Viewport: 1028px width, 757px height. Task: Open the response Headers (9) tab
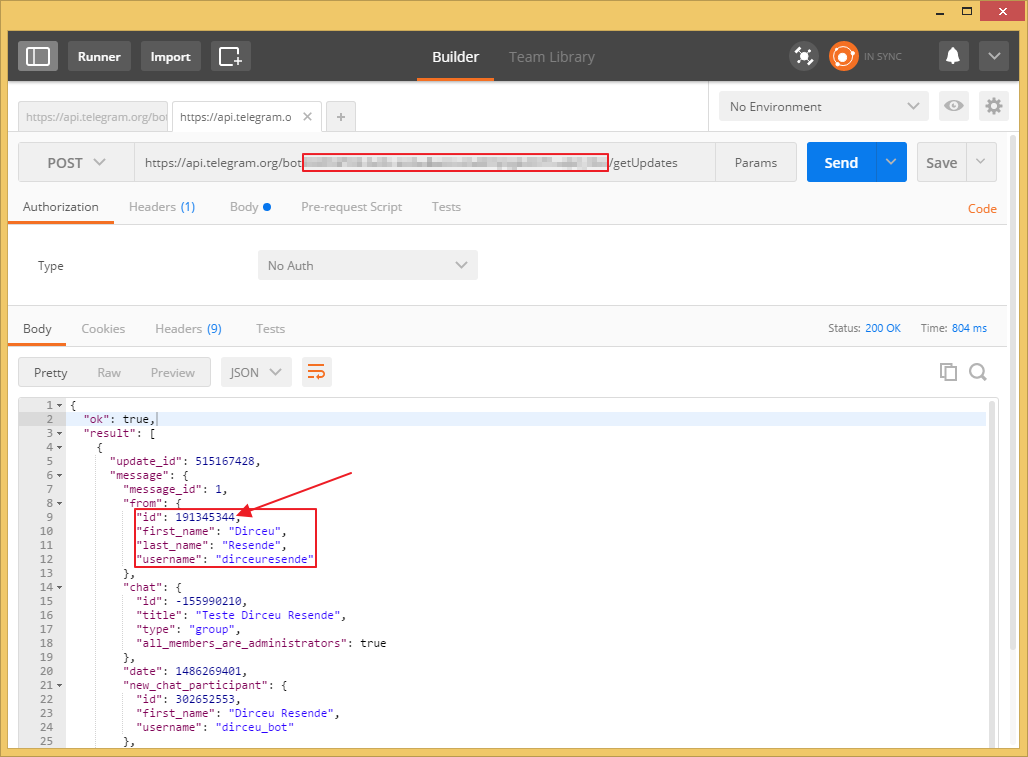(188, 329)
